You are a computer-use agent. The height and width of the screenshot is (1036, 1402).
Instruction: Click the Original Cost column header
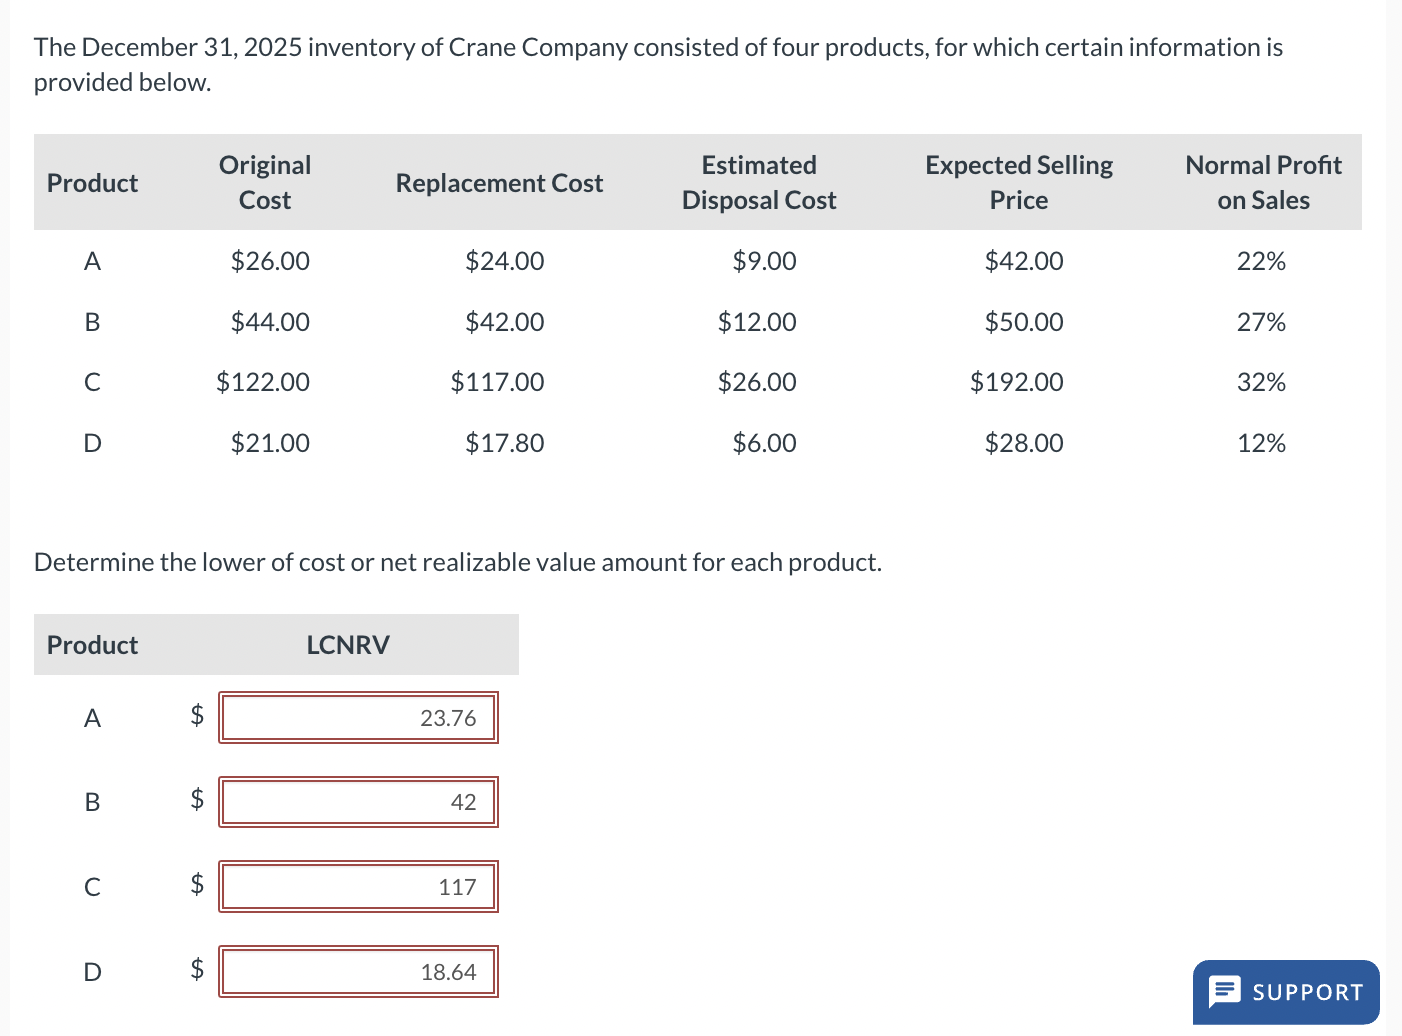point(264,182)
